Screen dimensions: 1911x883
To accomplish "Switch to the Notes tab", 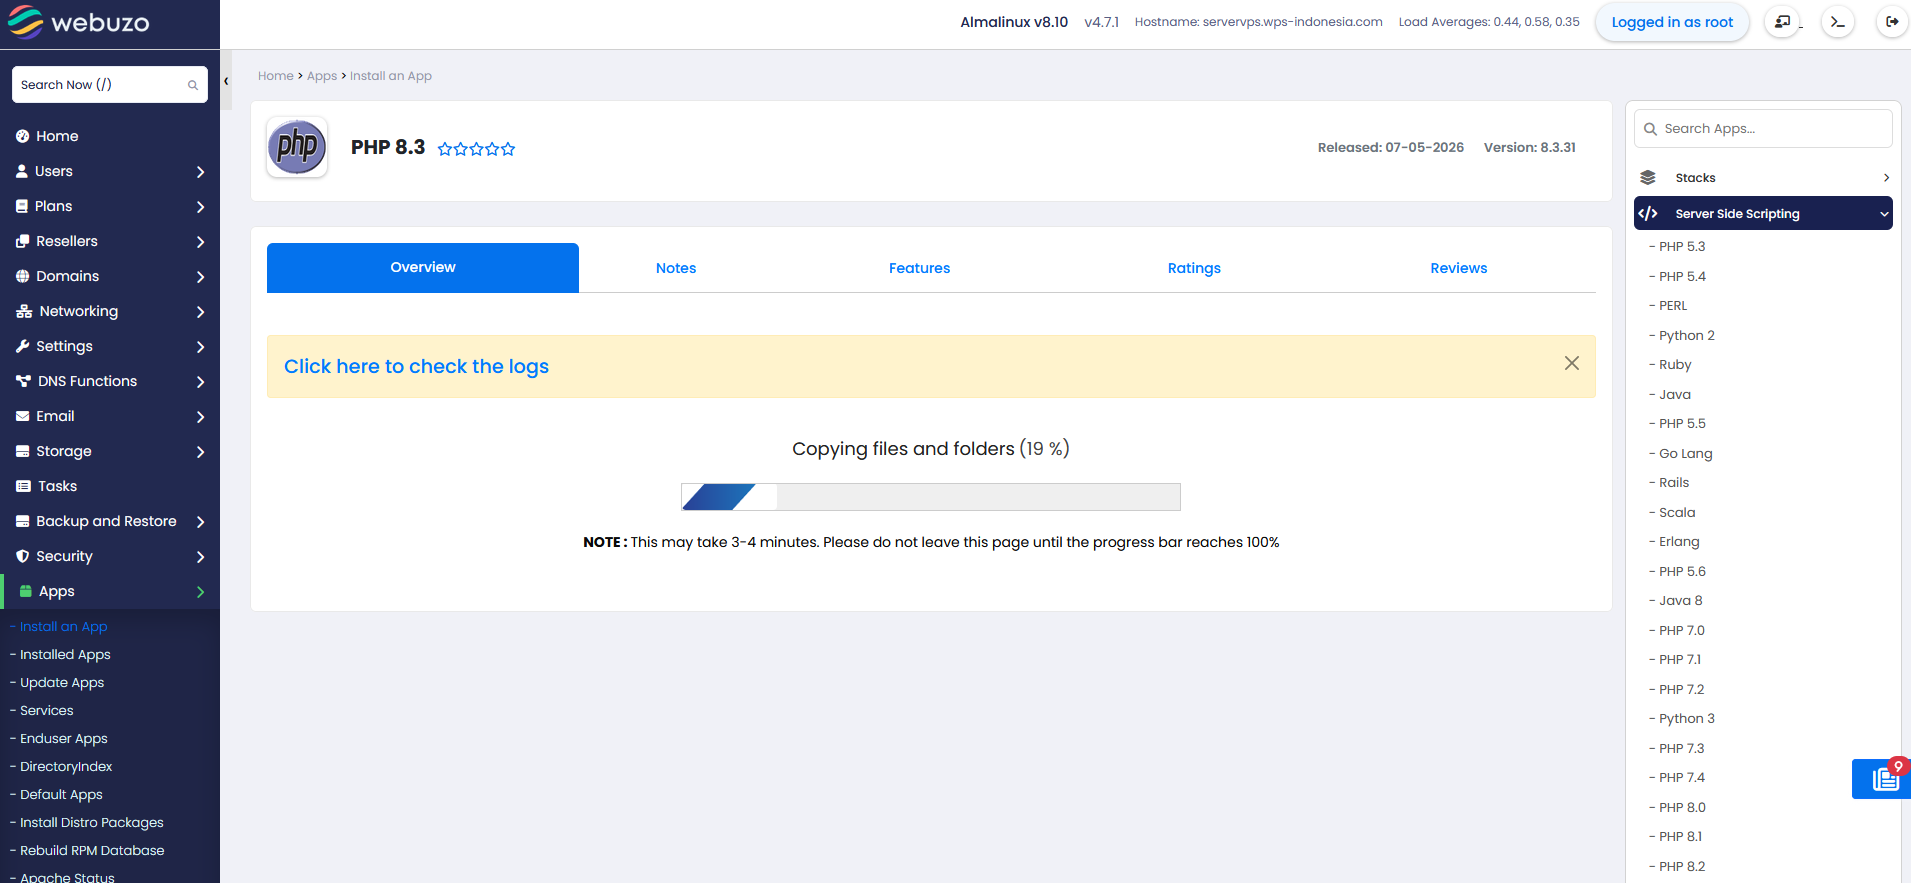I will coord(676,268).
